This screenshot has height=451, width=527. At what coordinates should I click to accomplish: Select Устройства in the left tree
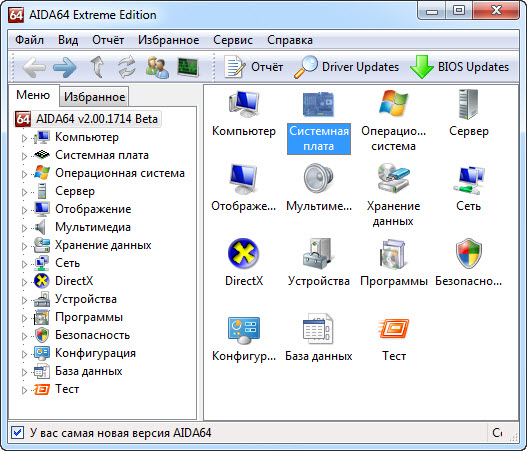coord(86,299)
